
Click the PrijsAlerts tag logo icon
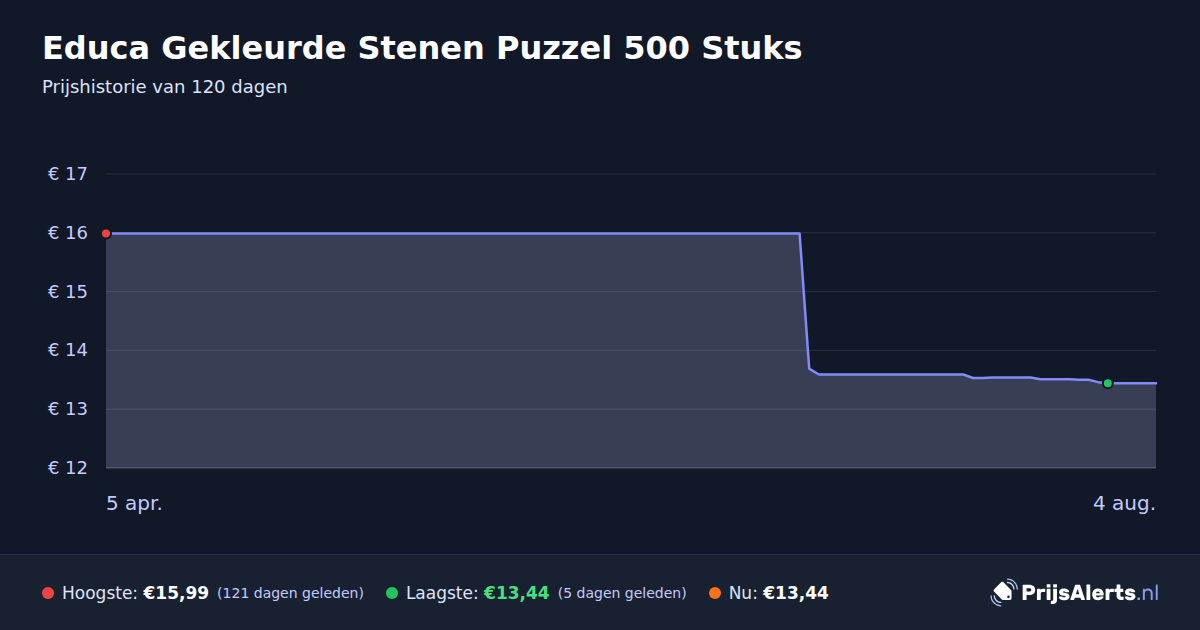point(1003,592)
